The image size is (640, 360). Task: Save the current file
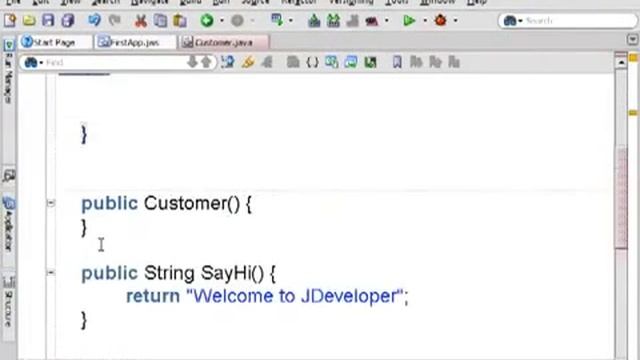point(48,20)
